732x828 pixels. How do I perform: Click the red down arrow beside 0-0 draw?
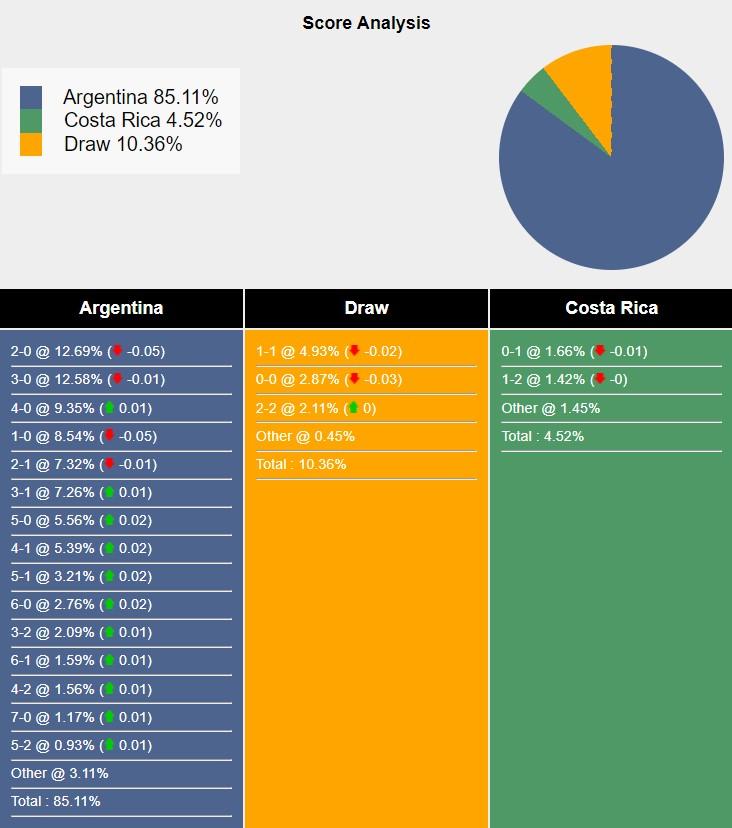coord(354,379)
